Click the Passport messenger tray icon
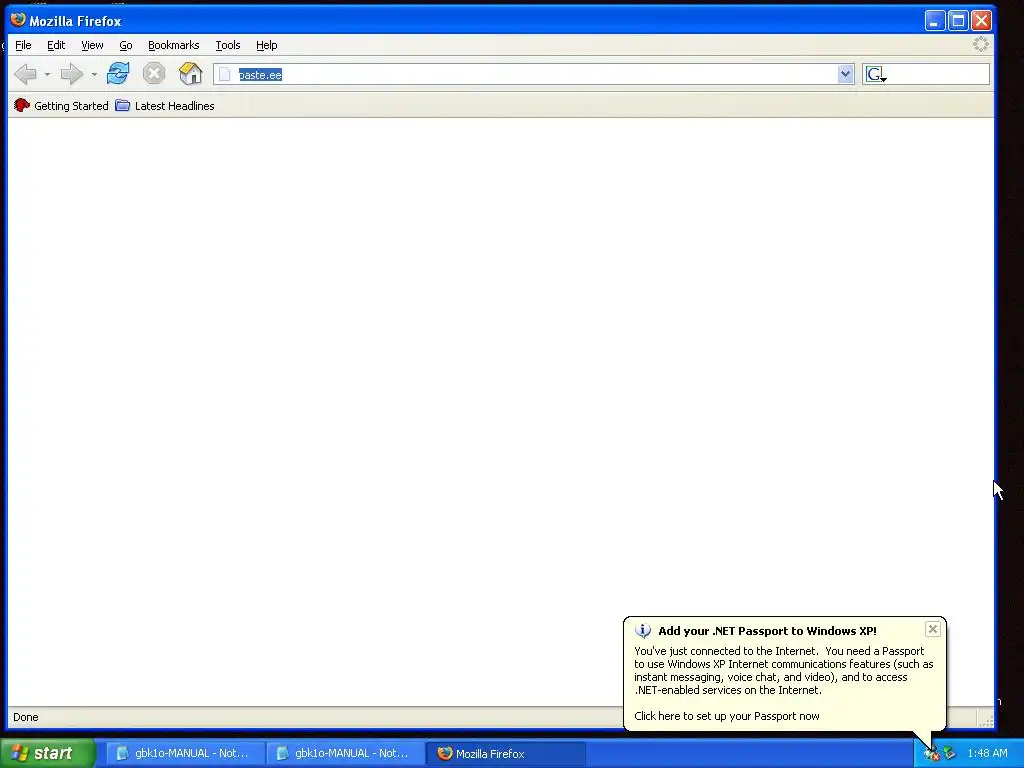The width and height of the screenshot is (1024, 768). [x=931, y=754]
